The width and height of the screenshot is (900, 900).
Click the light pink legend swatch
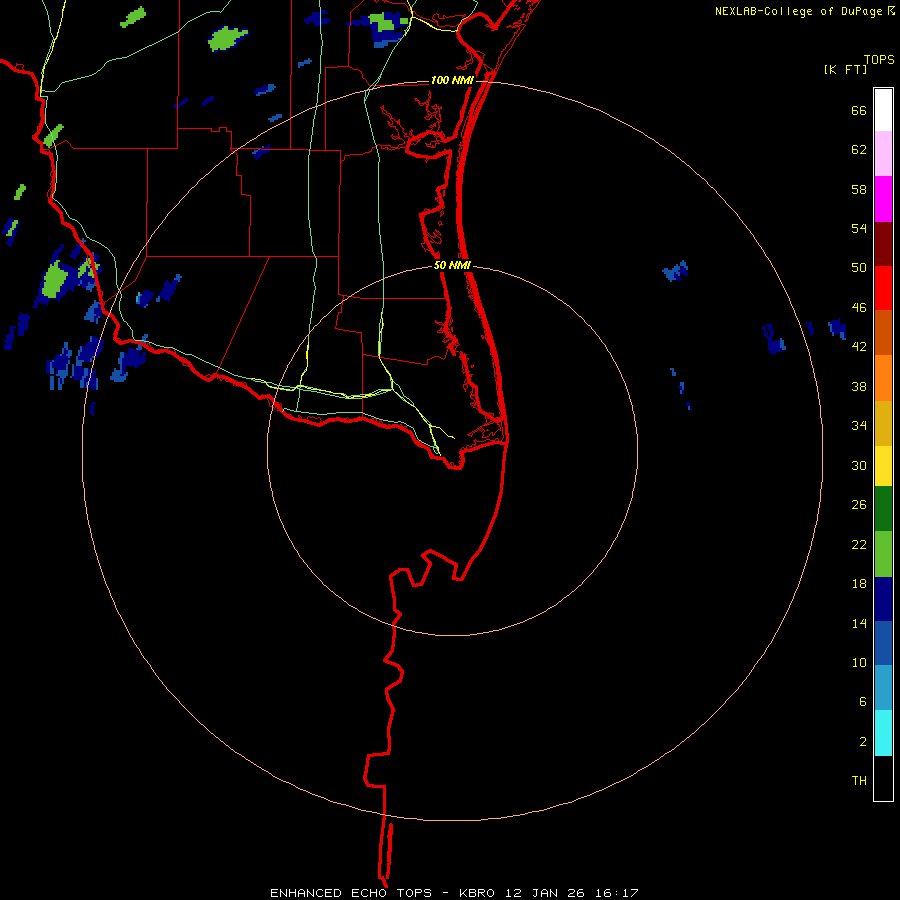click(x=883, y=153)
